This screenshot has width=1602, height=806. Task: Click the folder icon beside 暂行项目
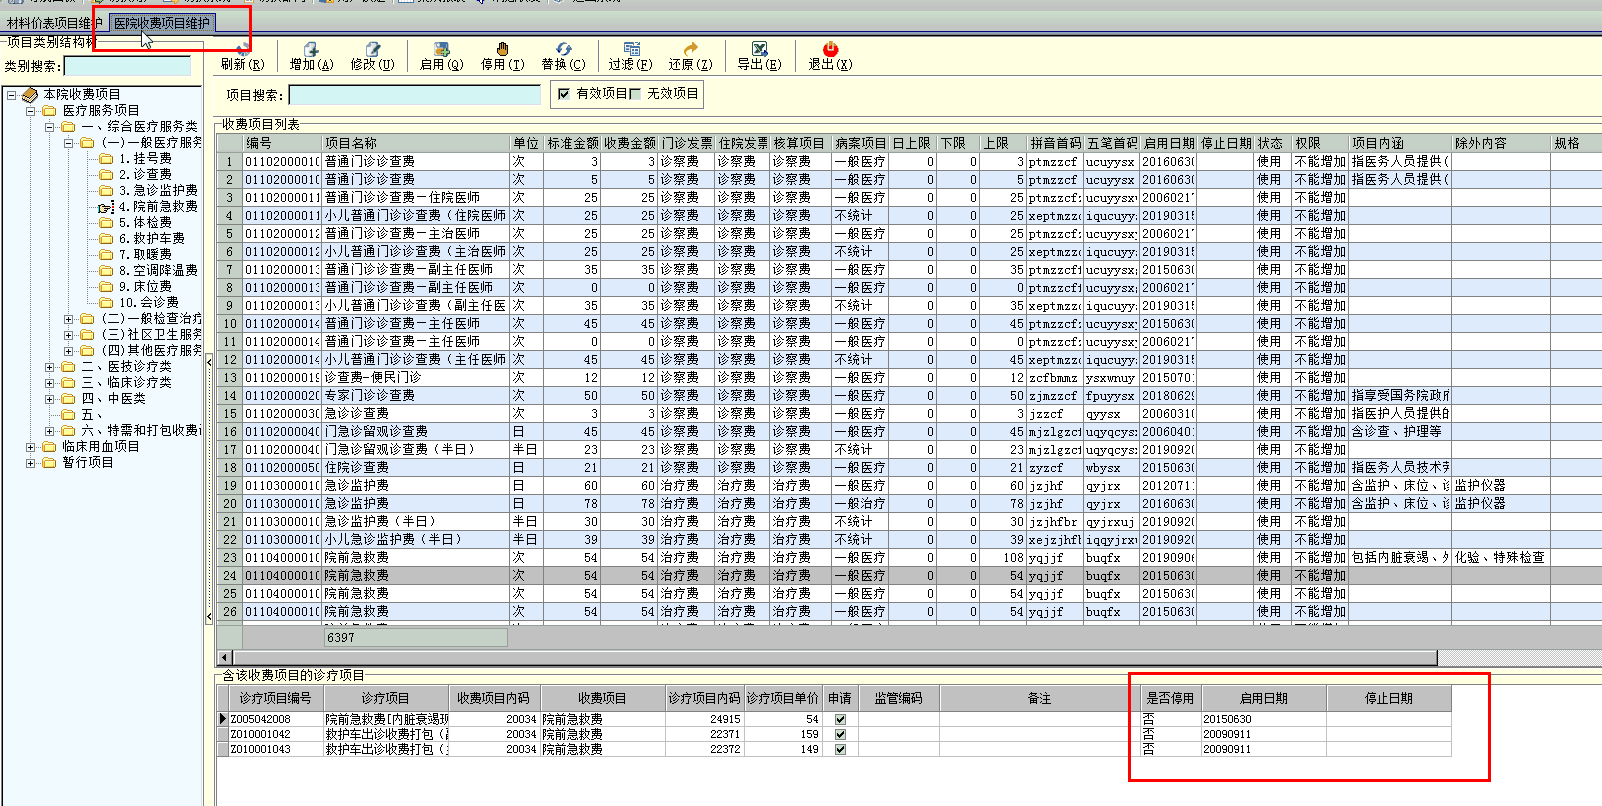(x=49, y=463)
